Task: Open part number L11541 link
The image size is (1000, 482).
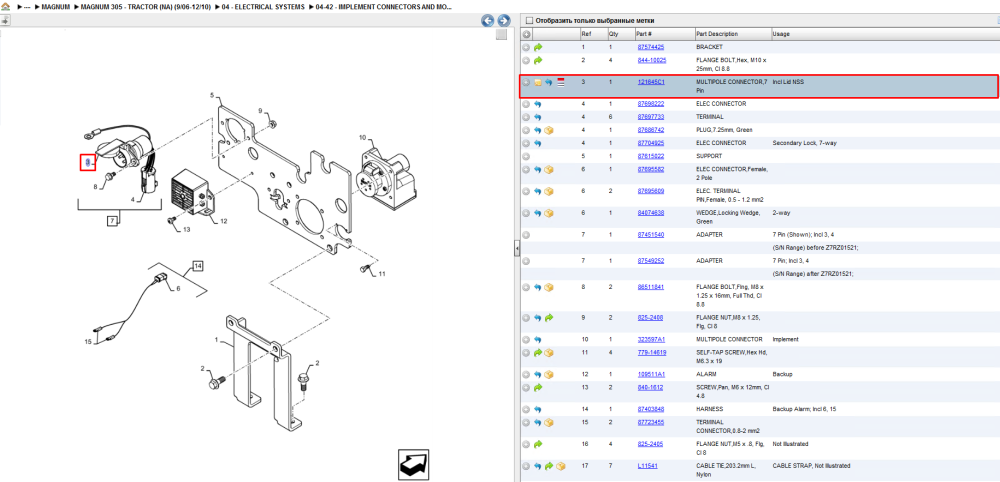Action: coord(648,466)
